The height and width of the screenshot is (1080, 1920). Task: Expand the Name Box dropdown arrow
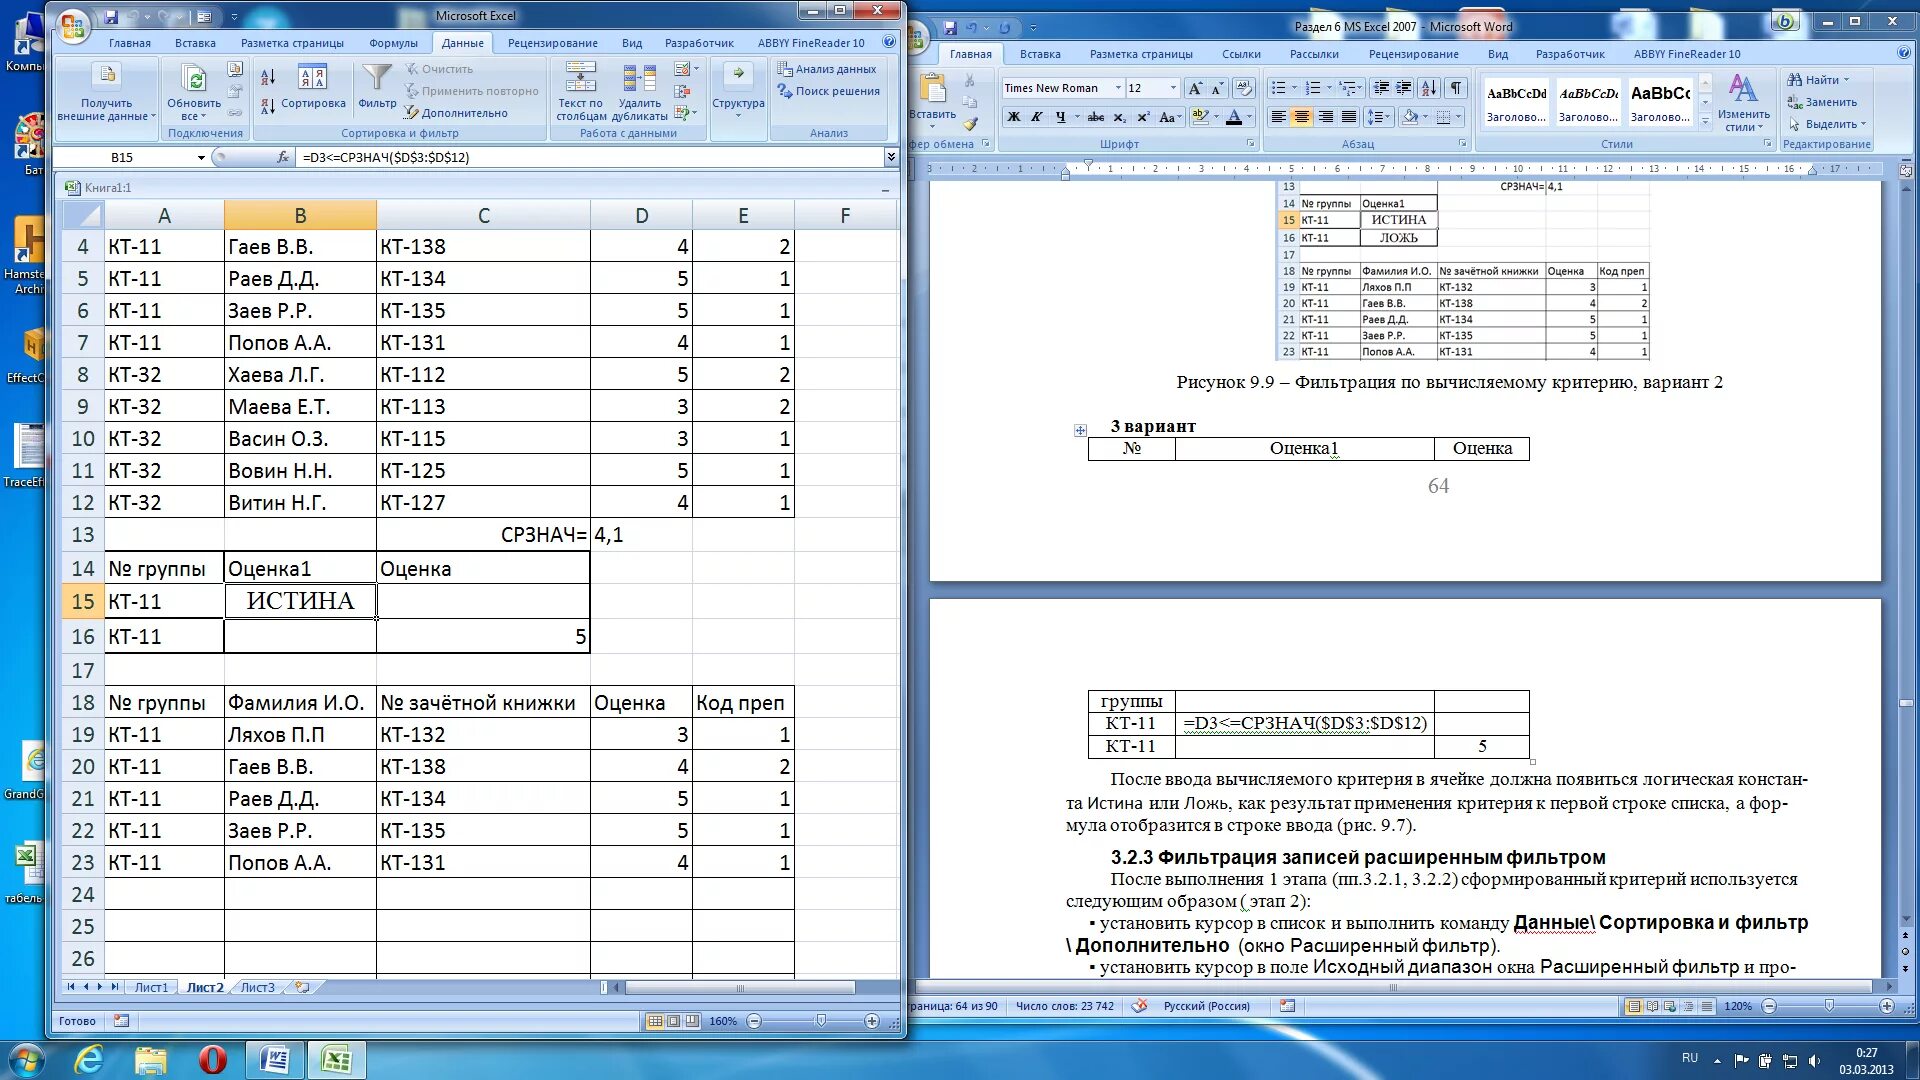201,157
